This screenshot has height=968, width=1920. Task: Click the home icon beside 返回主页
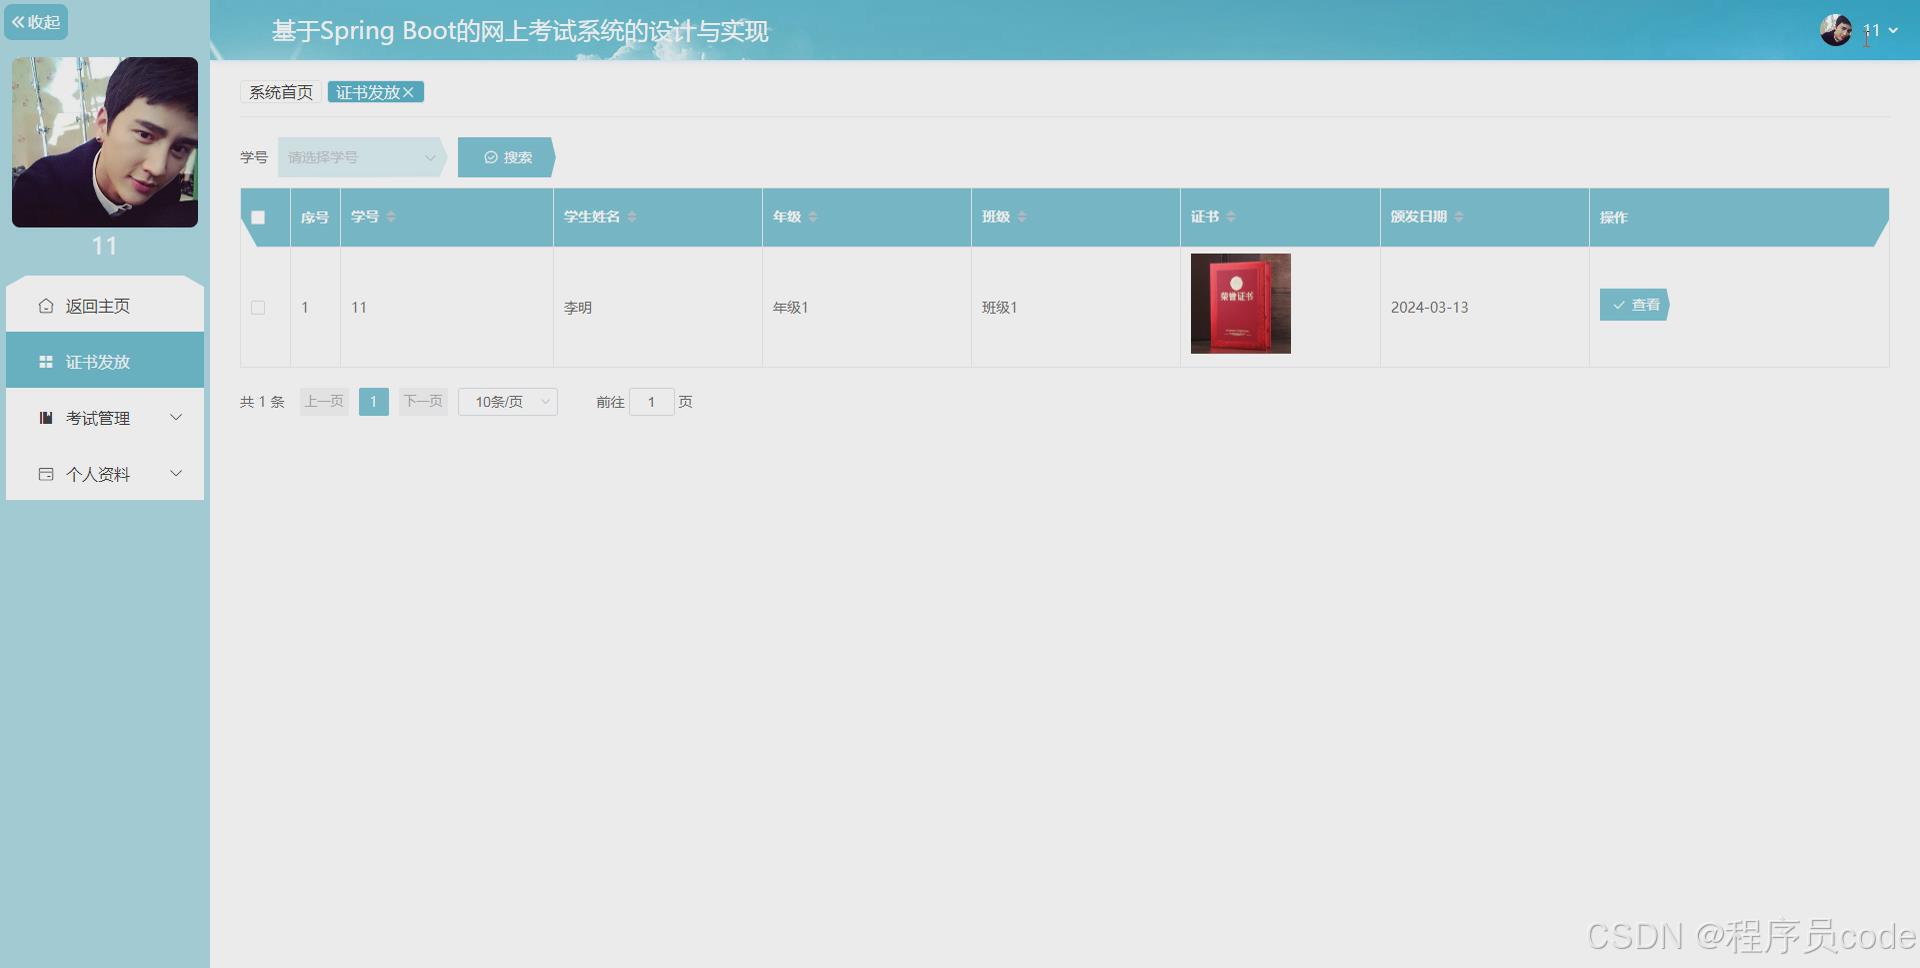click(46, 306)
